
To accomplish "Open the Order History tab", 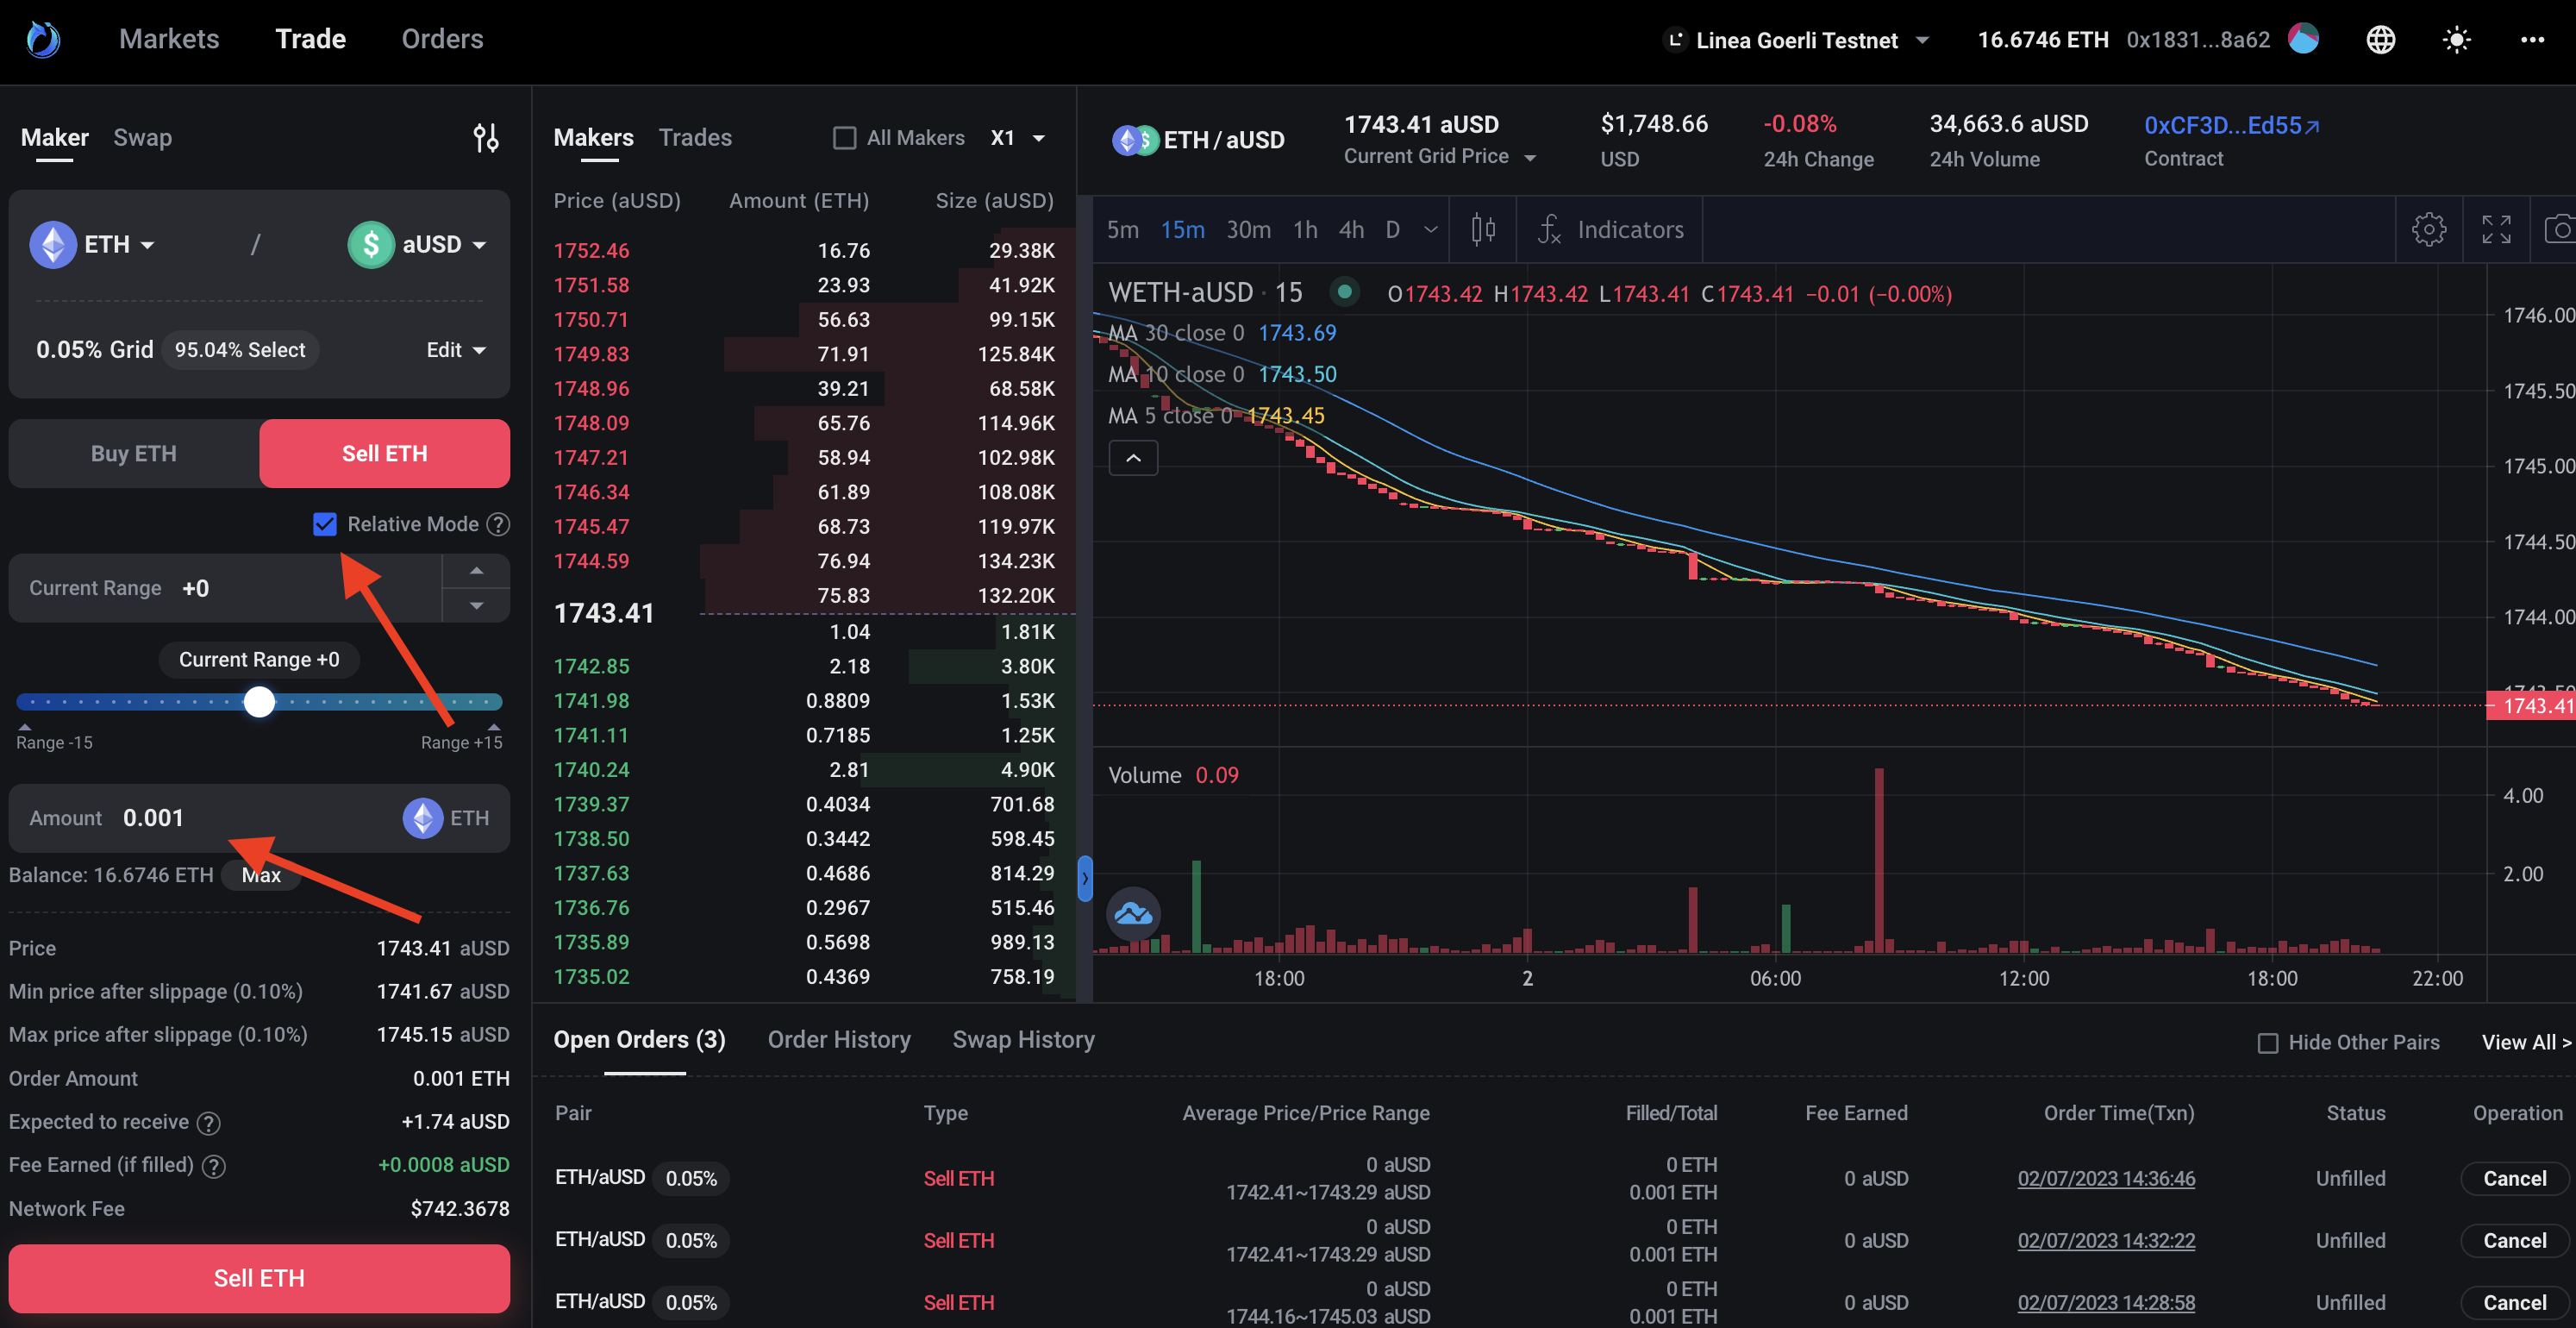I will coord(838,1040).
